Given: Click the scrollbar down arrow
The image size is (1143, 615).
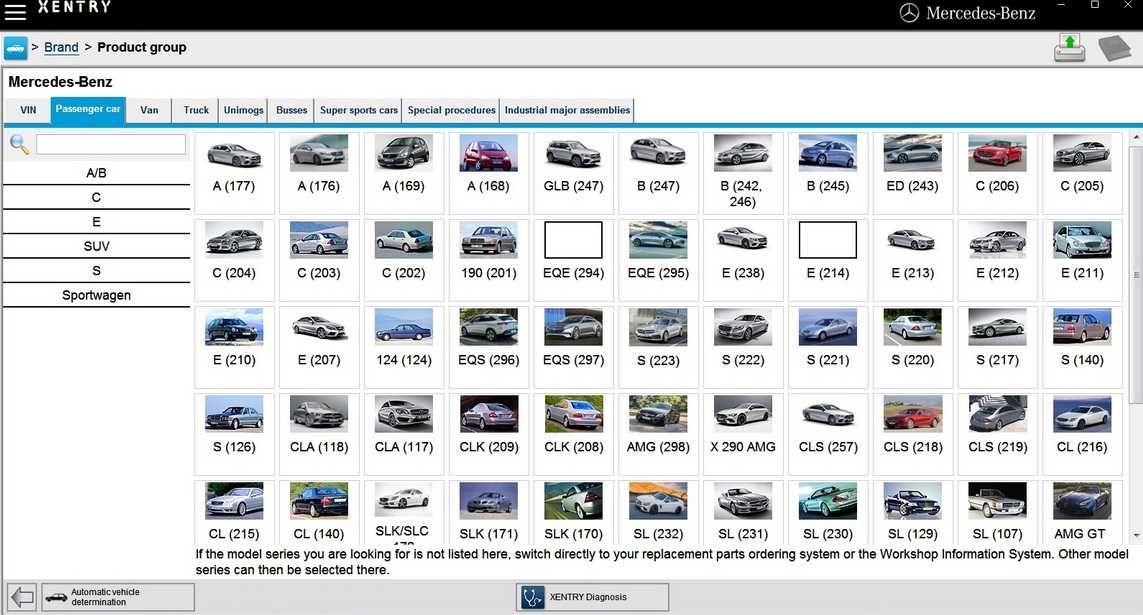Looking at the screenshot, I should click(1136, 536).
